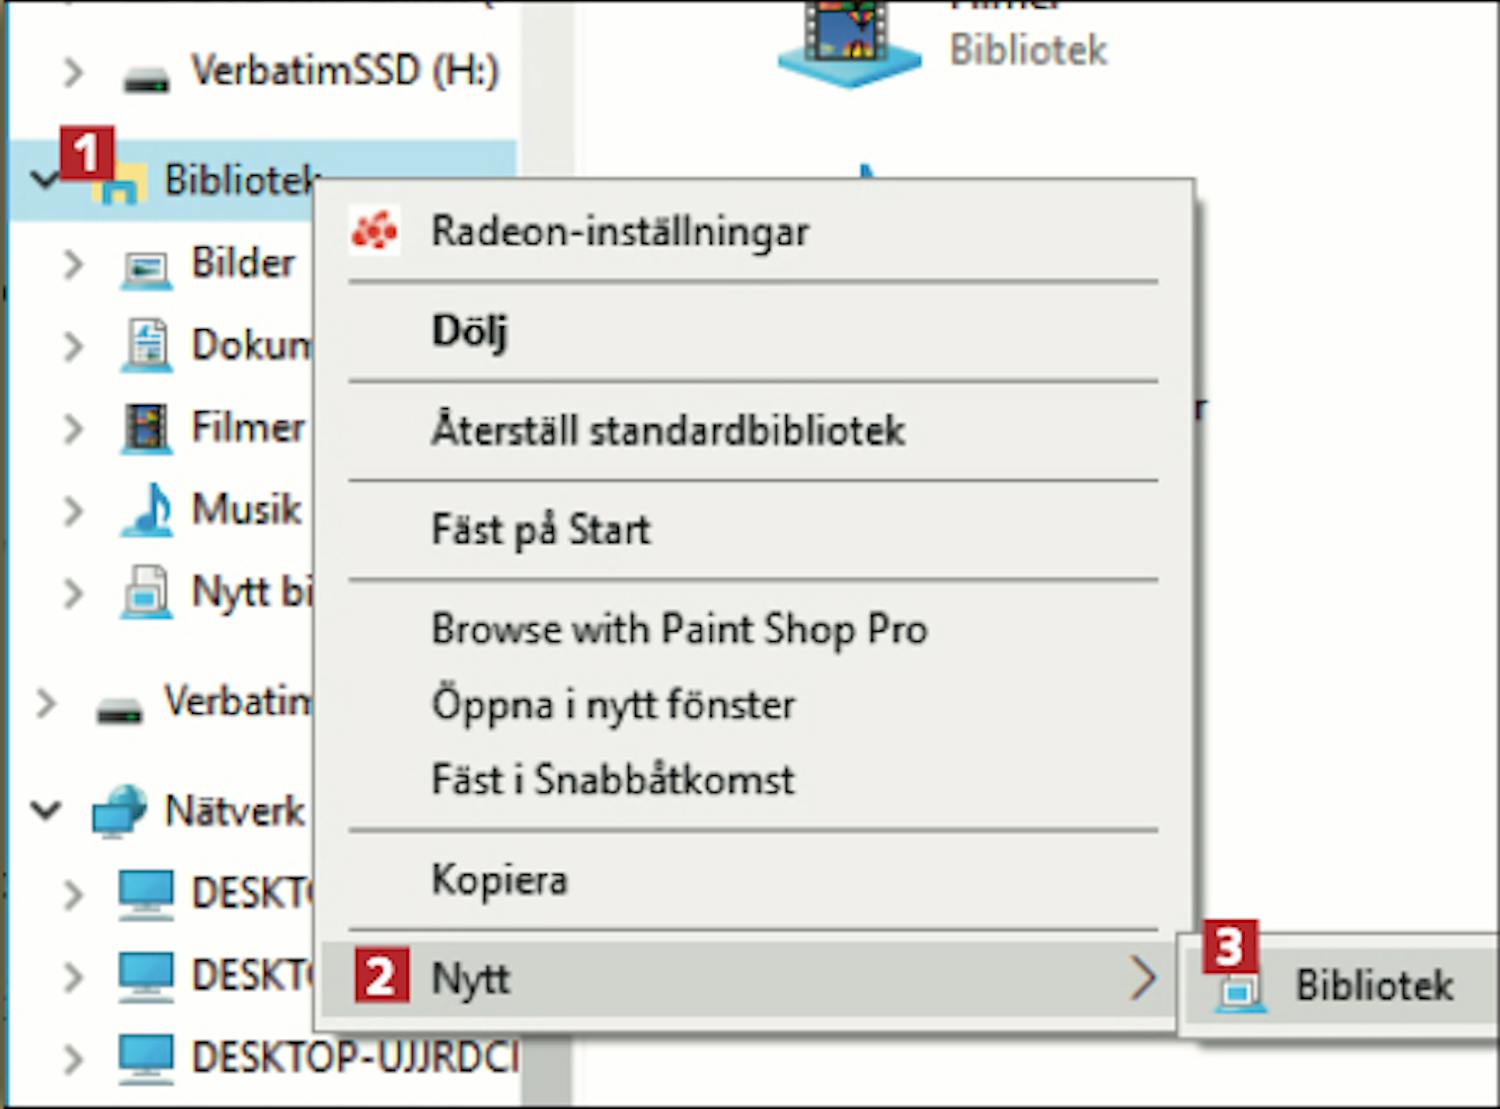Click the Filmer library icon

click(x=146, y=428)
